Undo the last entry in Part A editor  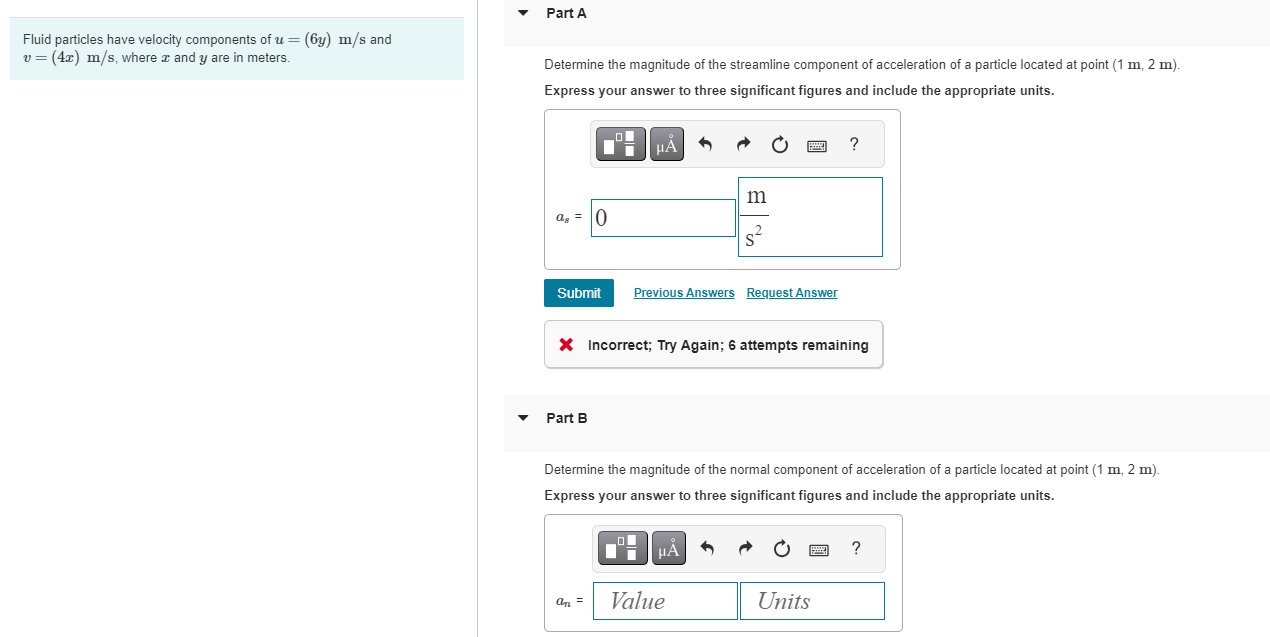(705, 143)
